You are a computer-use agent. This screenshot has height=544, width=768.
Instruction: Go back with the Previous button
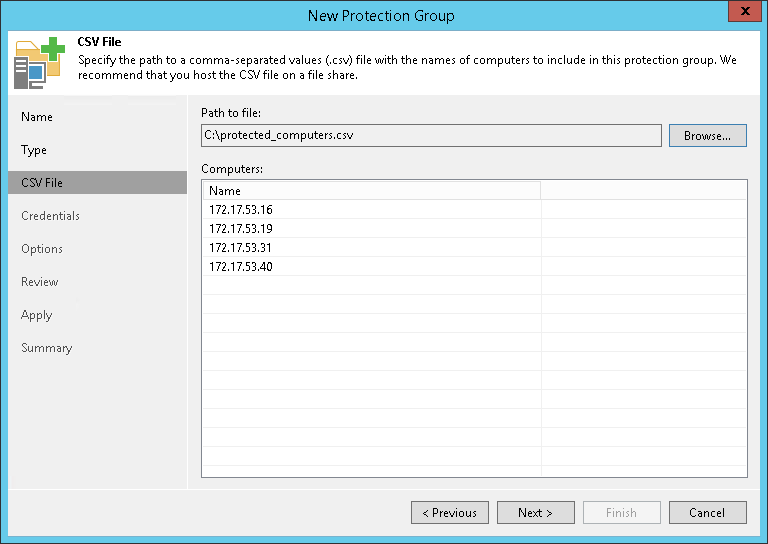[449, 513]
